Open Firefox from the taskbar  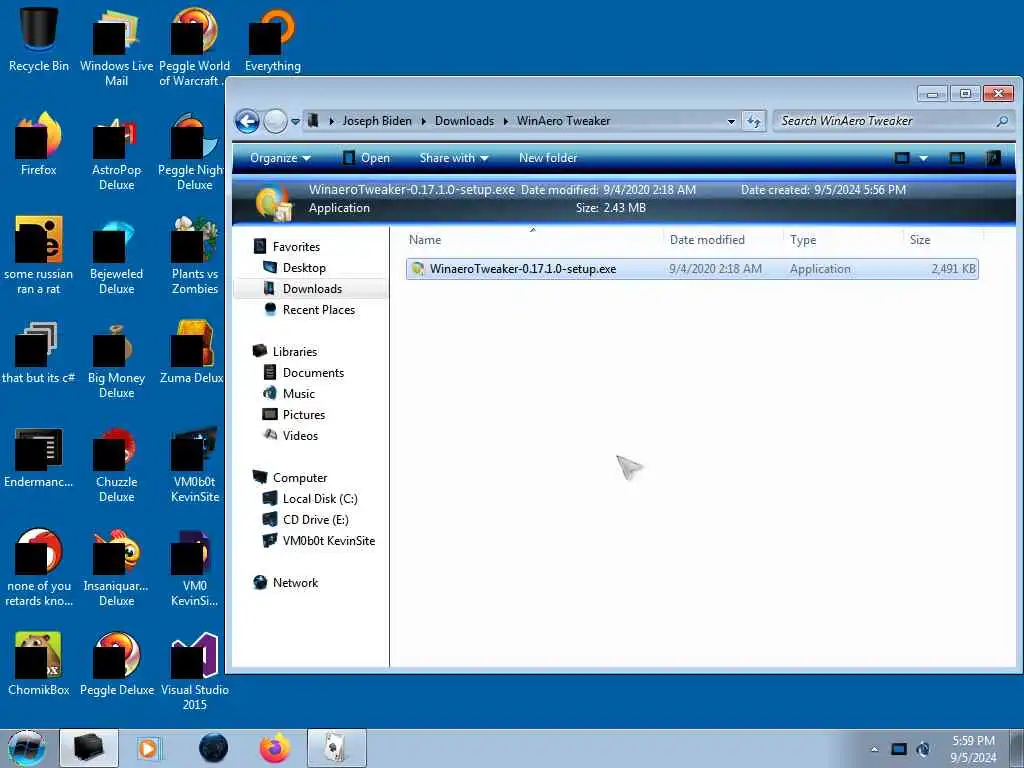tap(275, 748)
